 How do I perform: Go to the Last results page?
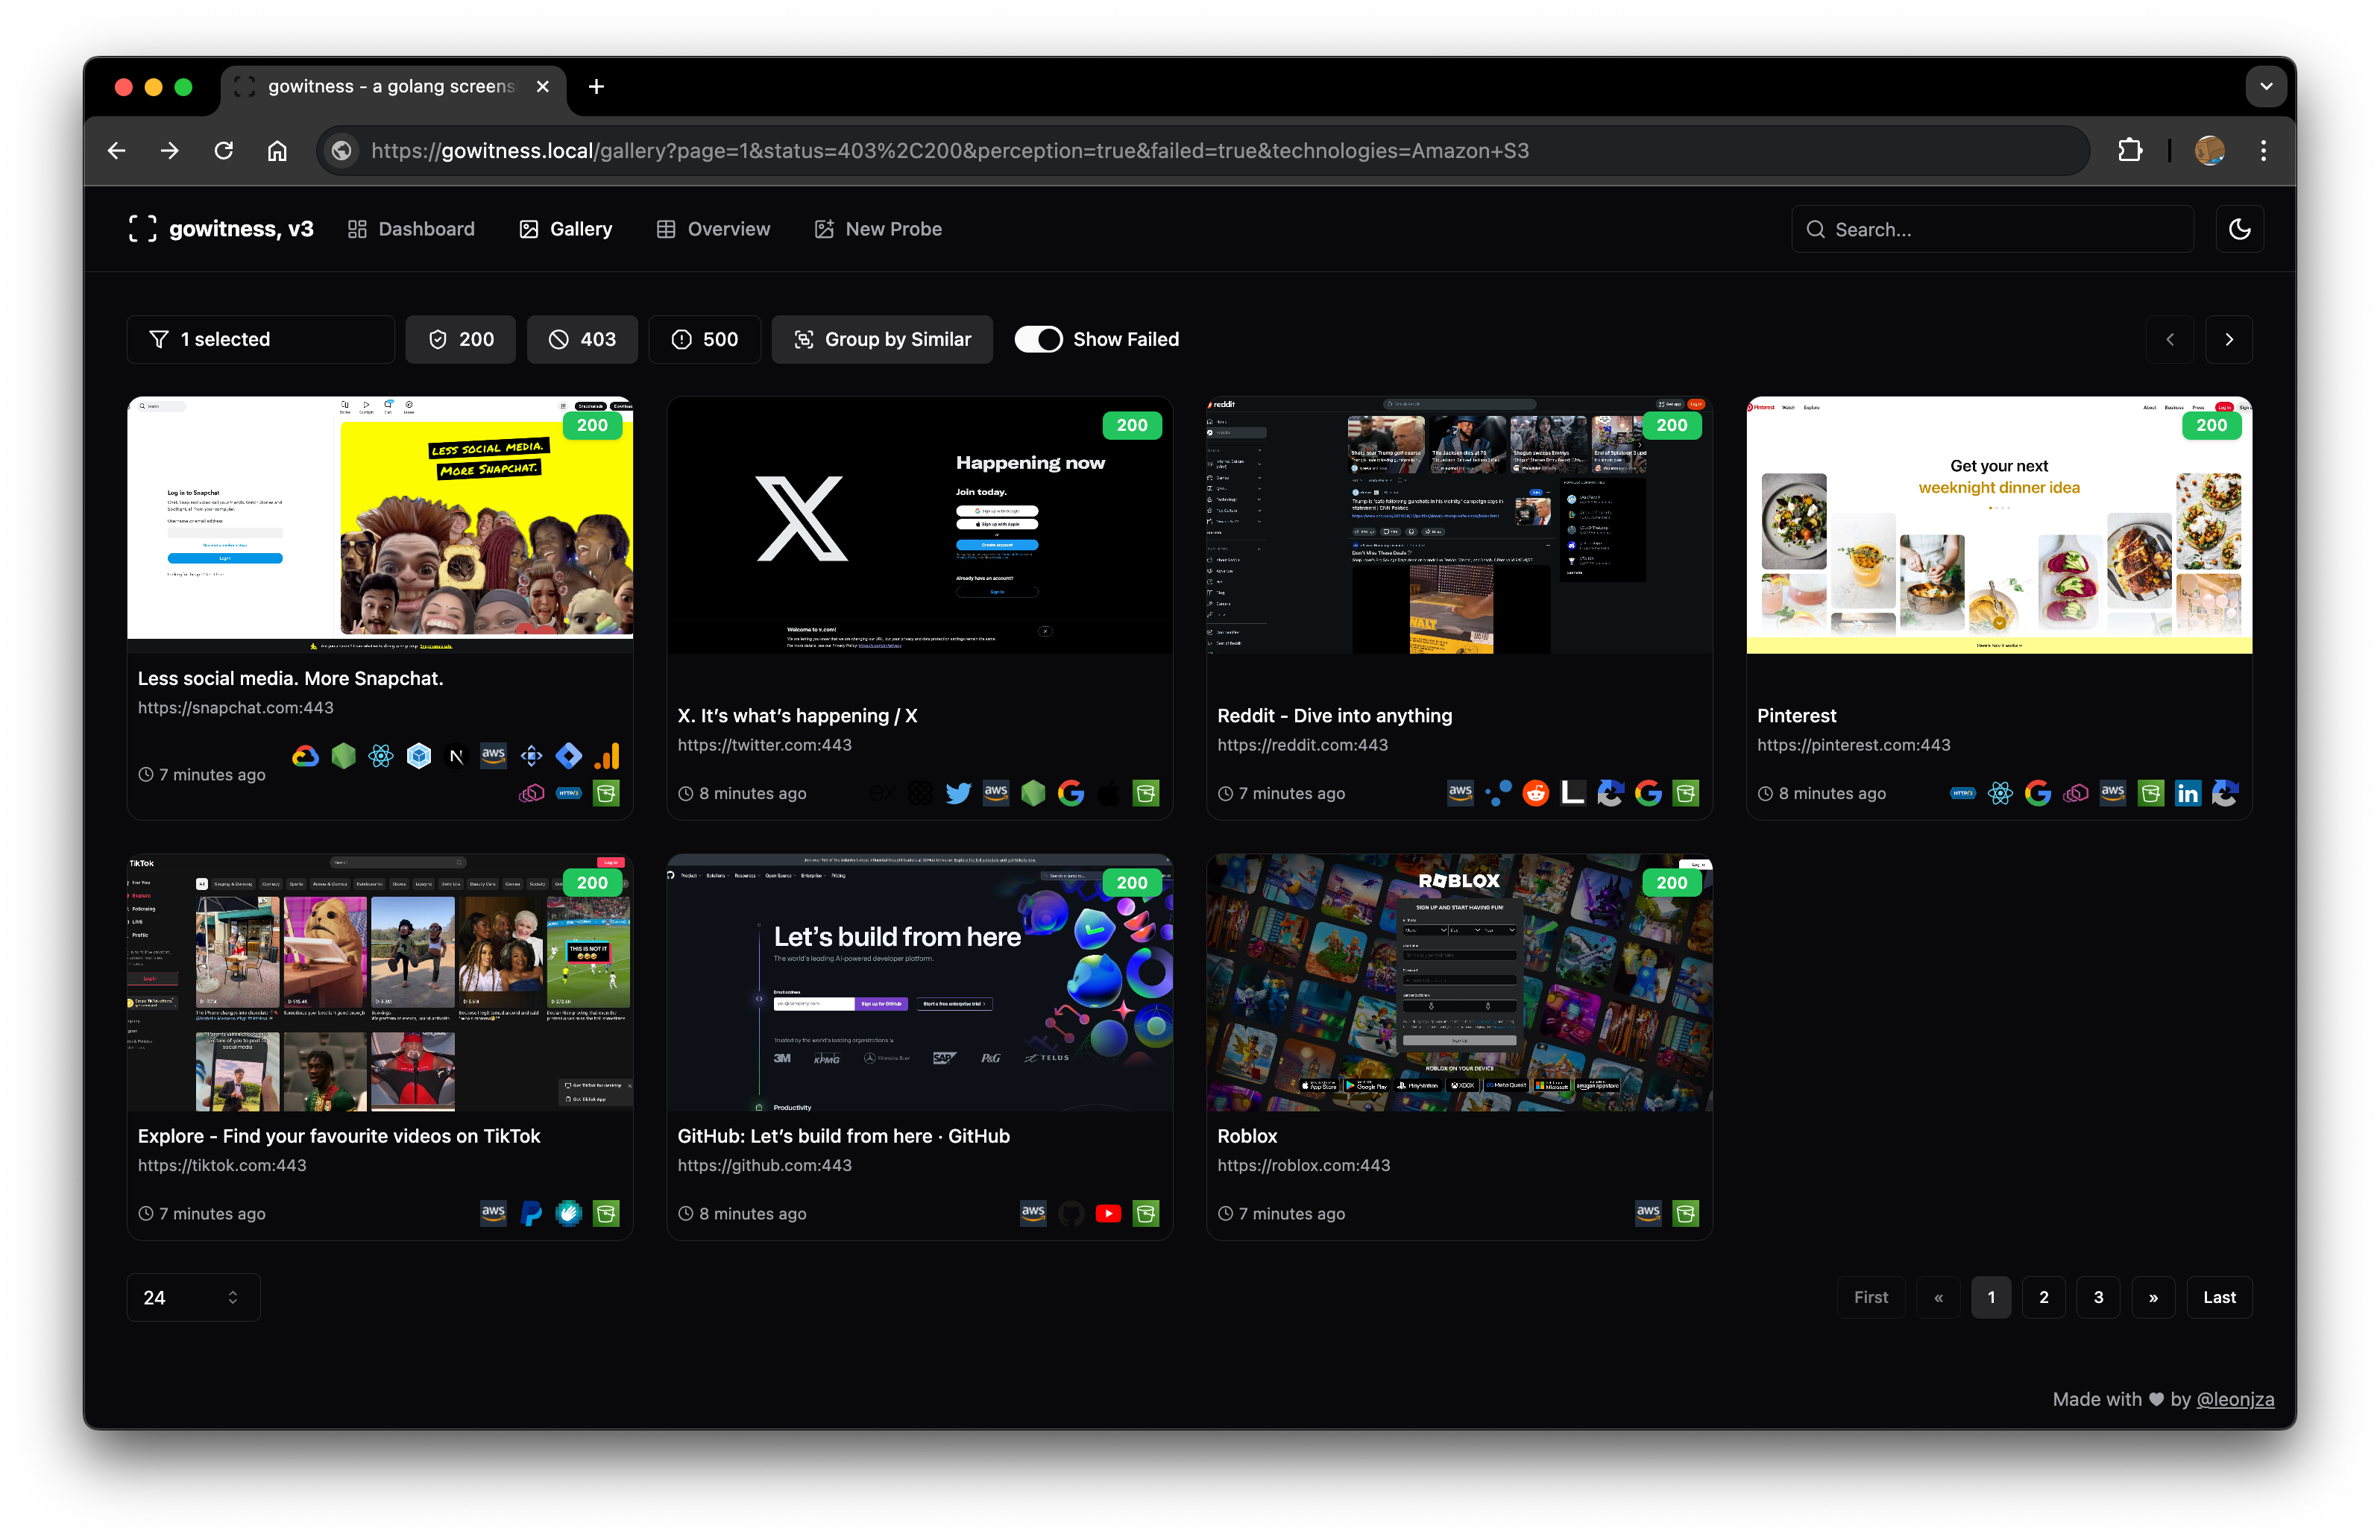coord(2219,1297)
